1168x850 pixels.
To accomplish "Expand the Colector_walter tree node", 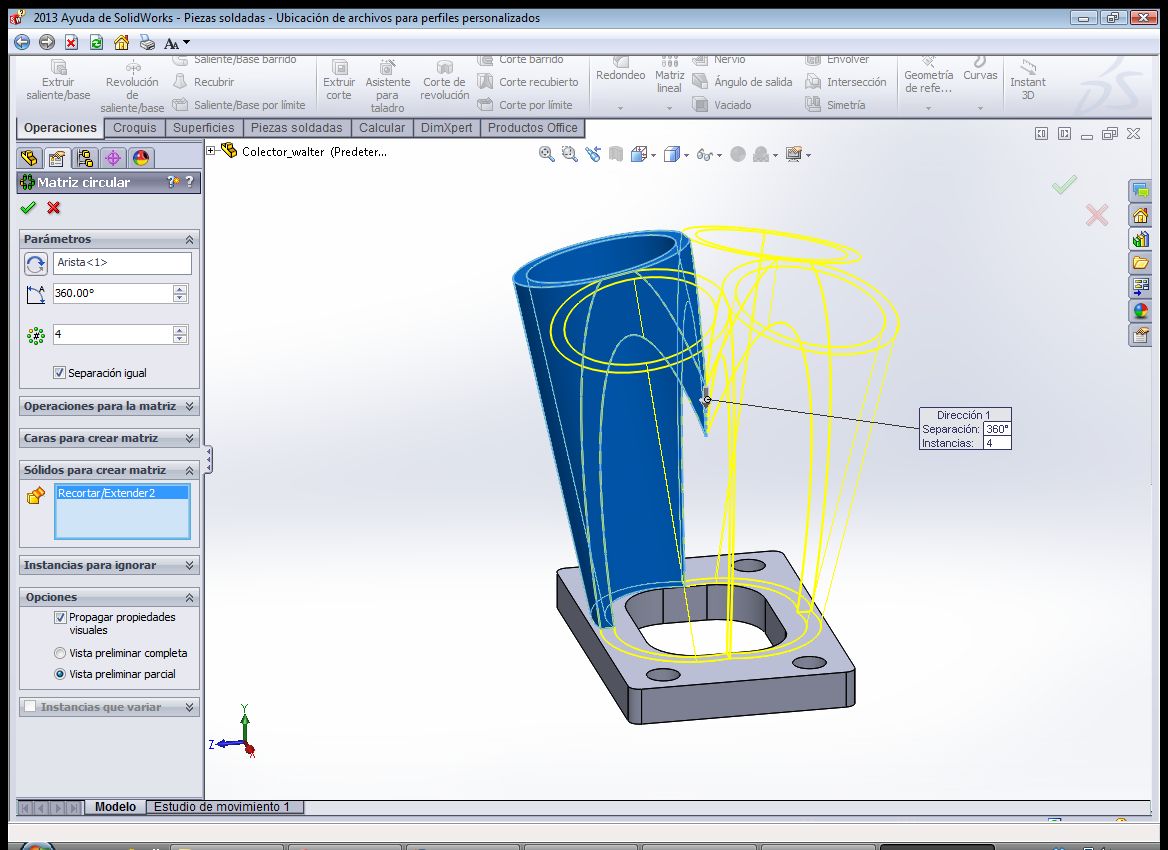I will (x=211, y=151).
